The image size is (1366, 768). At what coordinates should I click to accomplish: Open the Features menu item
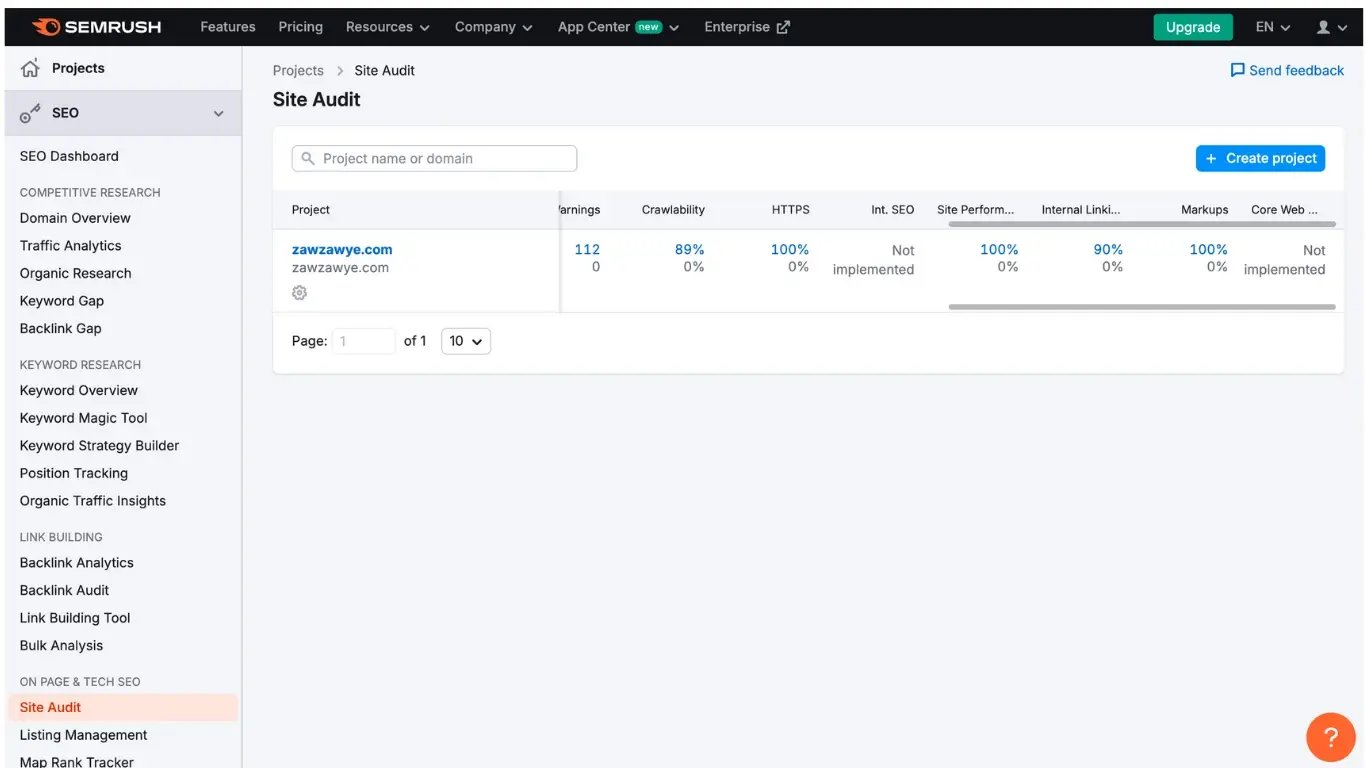click(x=228, y=27)
